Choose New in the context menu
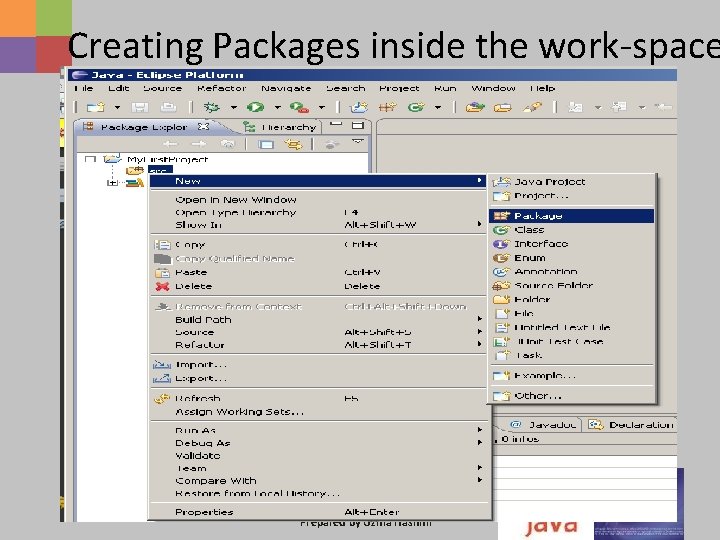 pos(318,181)
